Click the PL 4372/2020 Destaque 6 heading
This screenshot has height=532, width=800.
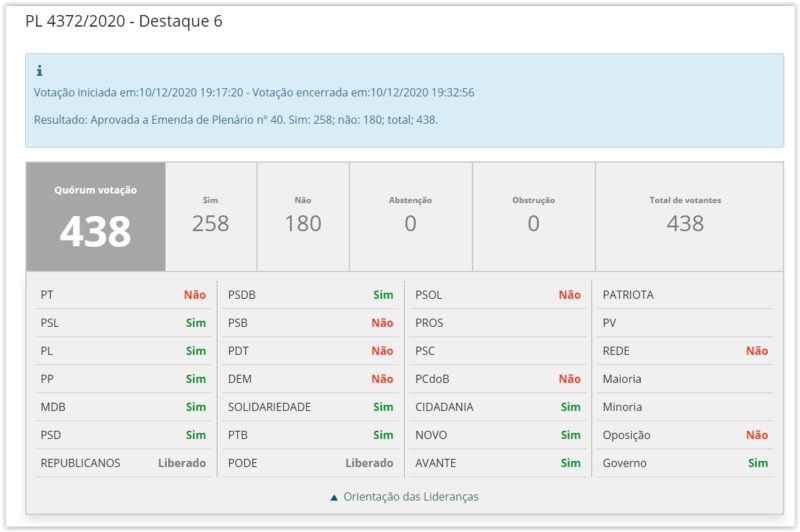coord(124,21)
